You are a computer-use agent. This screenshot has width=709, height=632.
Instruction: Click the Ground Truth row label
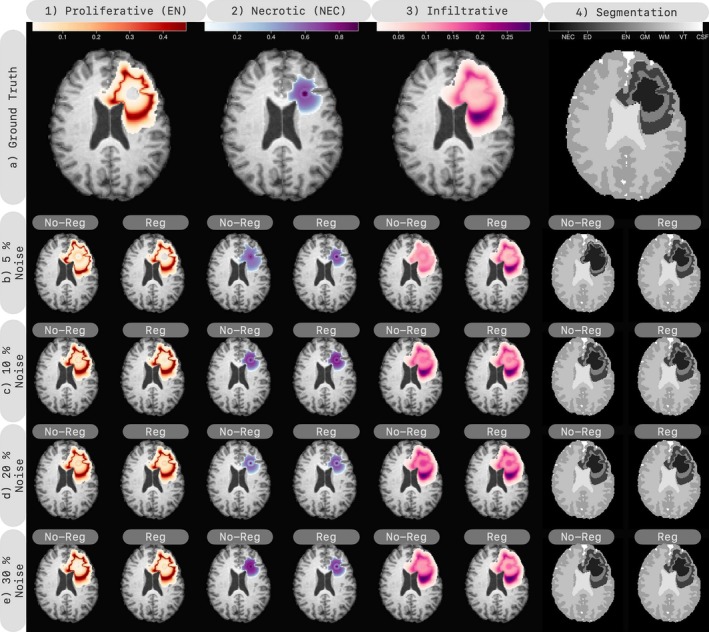13,118
